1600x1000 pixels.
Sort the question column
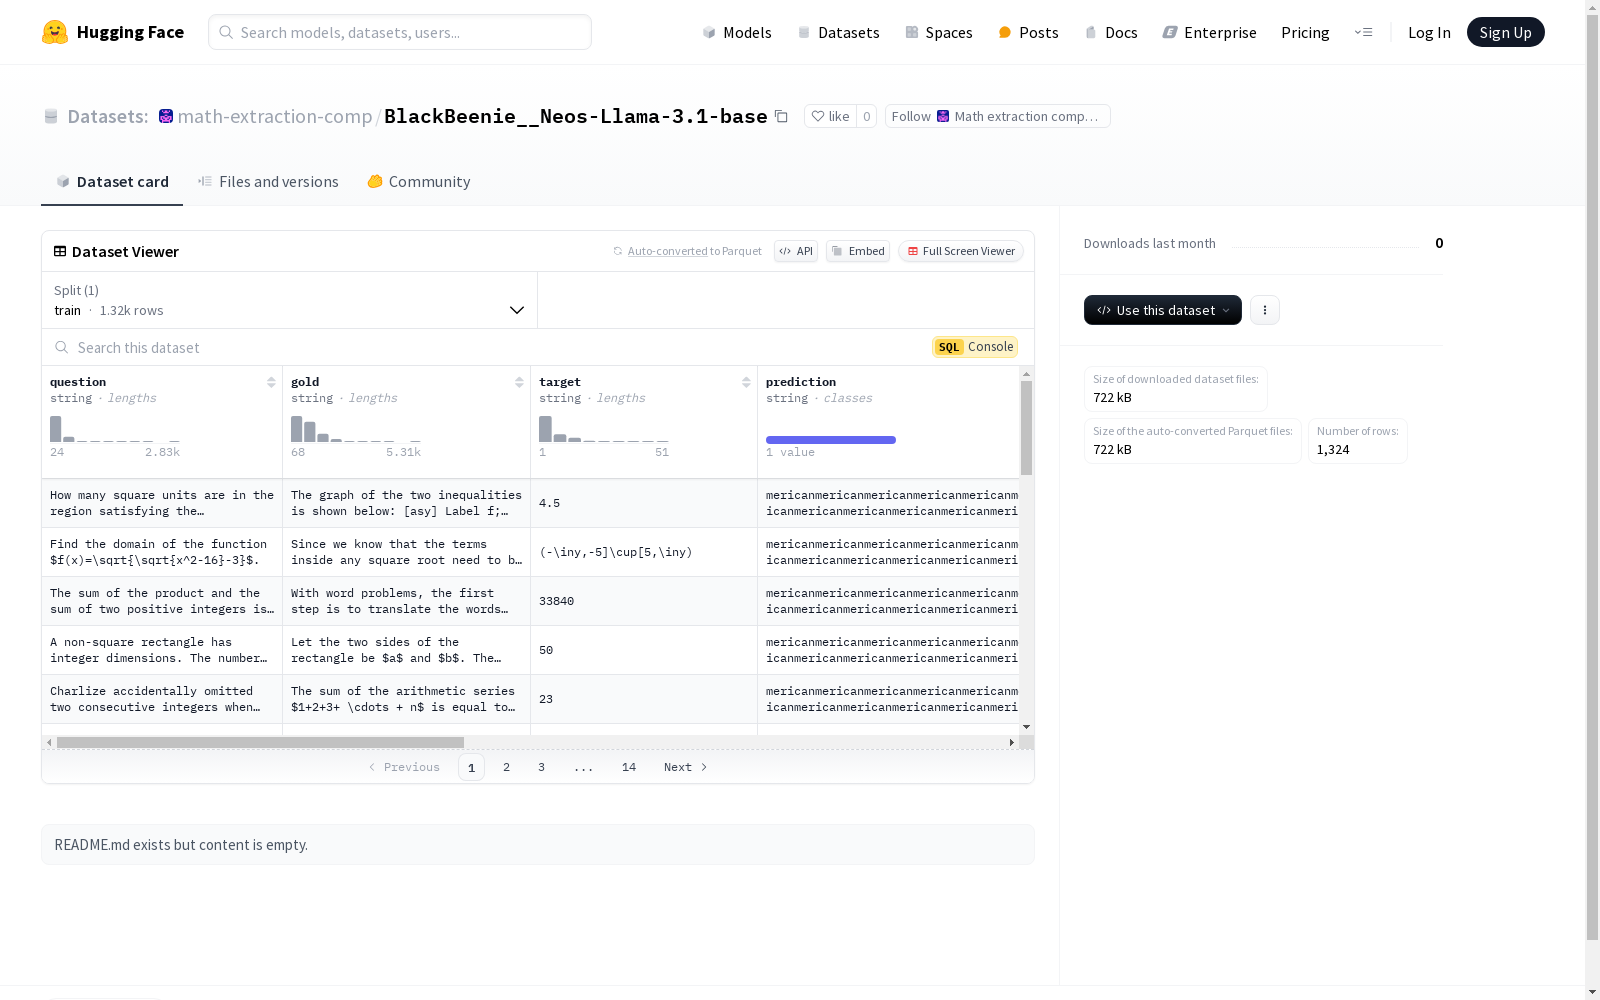(271, 382)
